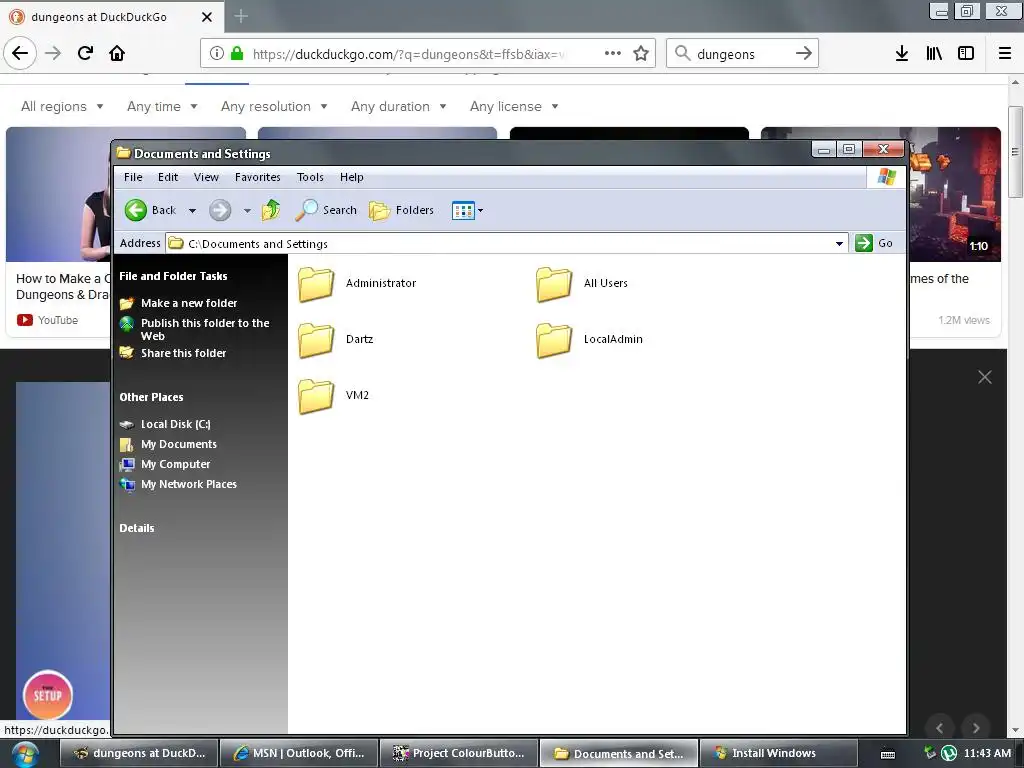Open the Help menu
Screen dimensions: 1024x768
click(x=351, y=177)
